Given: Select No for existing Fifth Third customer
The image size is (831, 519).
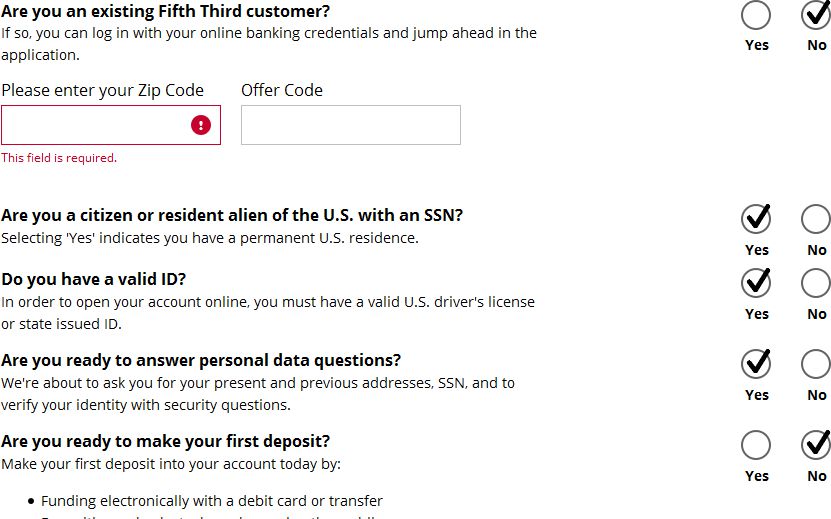Looking at the screenshot, I should pos(816,15).
